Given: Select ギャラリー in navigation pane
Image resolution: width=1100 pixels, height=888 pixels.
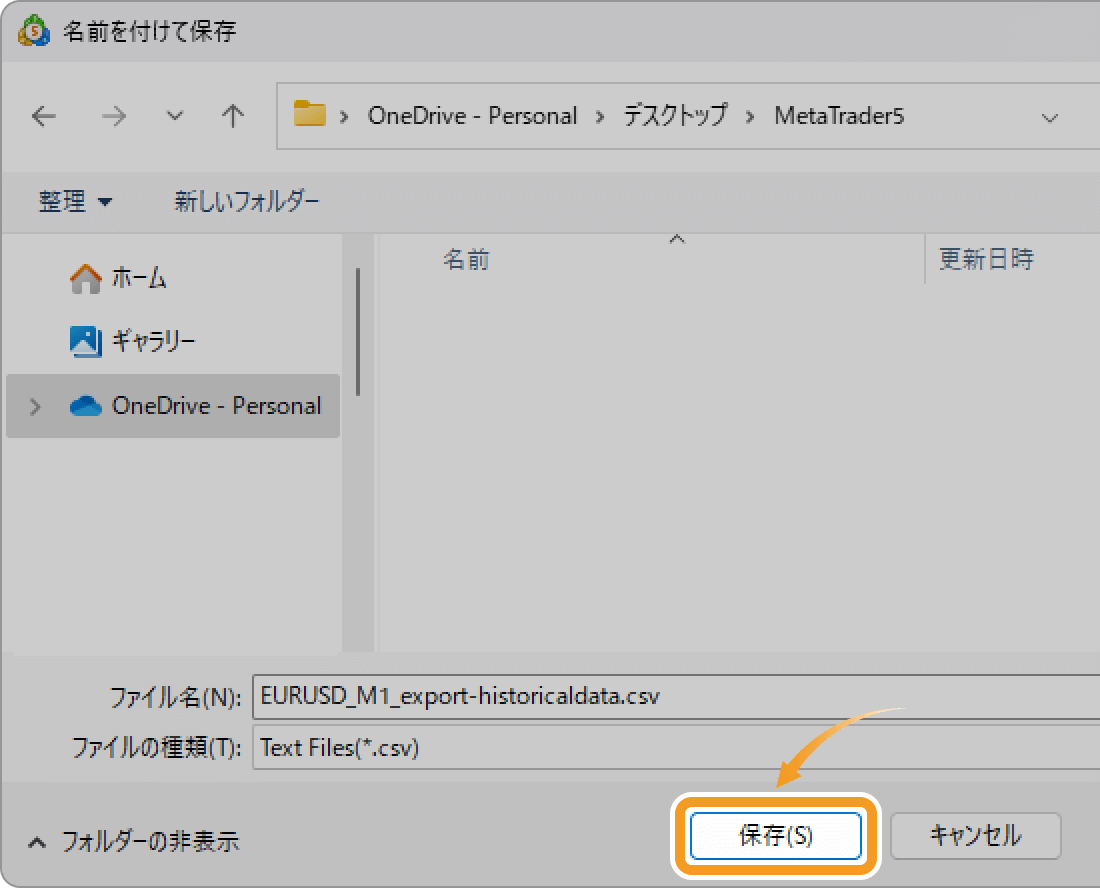Looking at the screenshot, I should tap(173, 342).
